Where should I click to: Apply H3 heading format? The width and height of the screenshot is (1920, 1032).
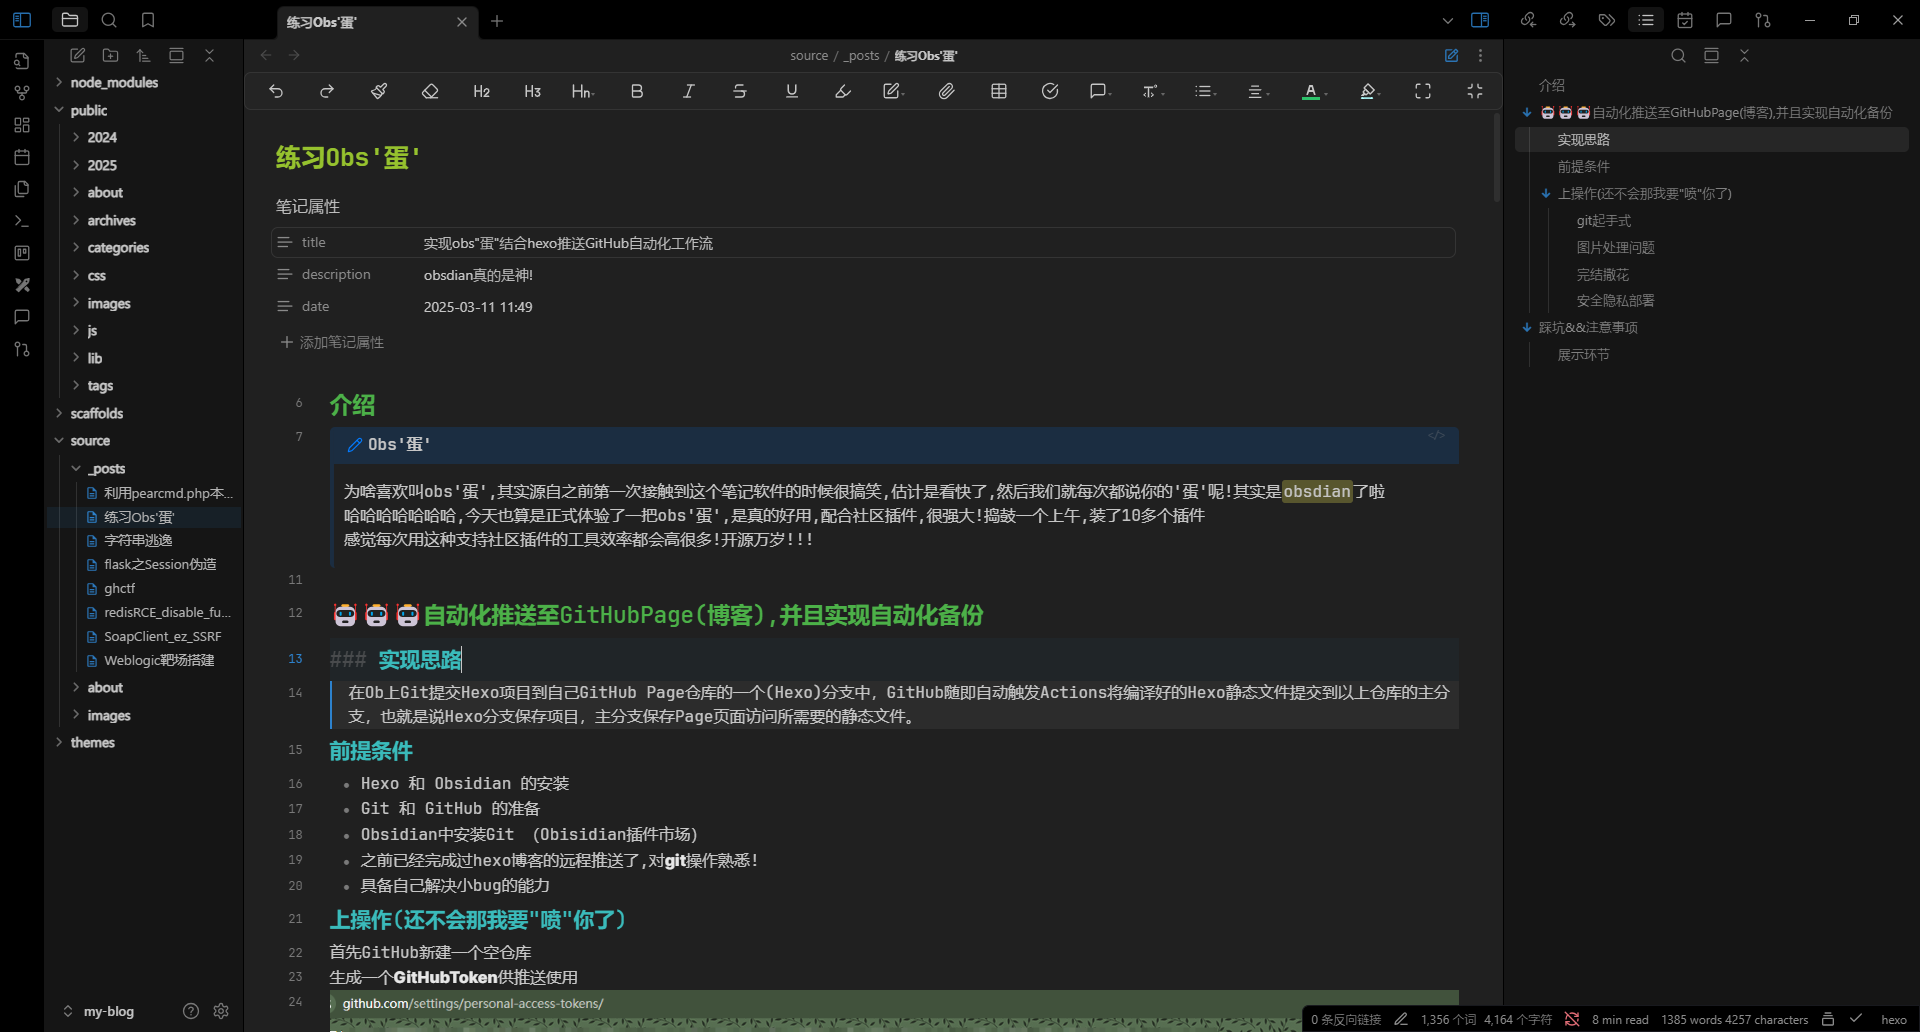click(533, 91)
